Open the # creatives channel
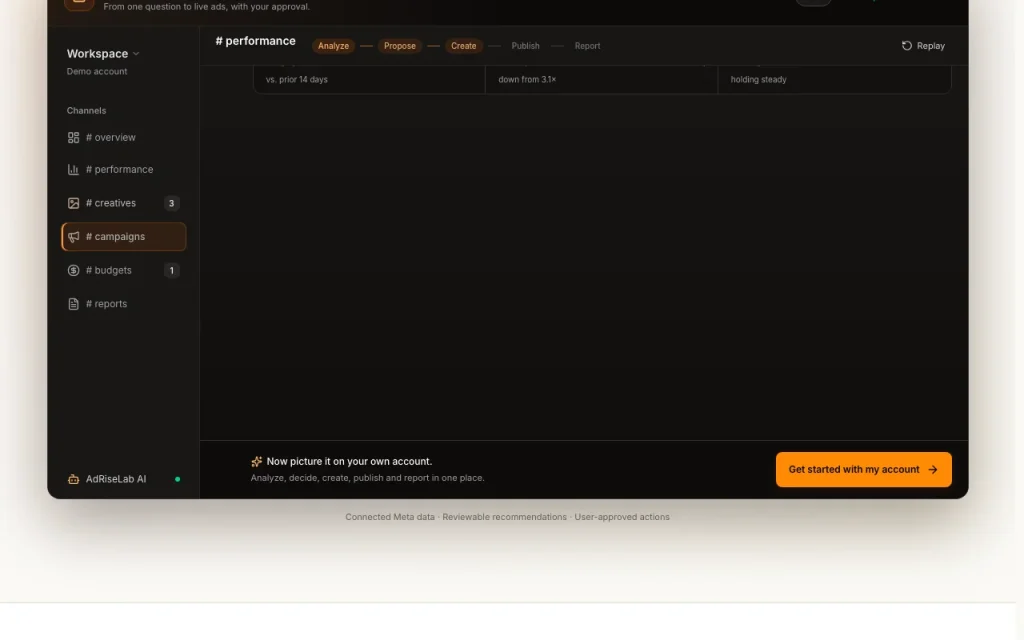The image size is (1024, 640). tap(123, 204)
